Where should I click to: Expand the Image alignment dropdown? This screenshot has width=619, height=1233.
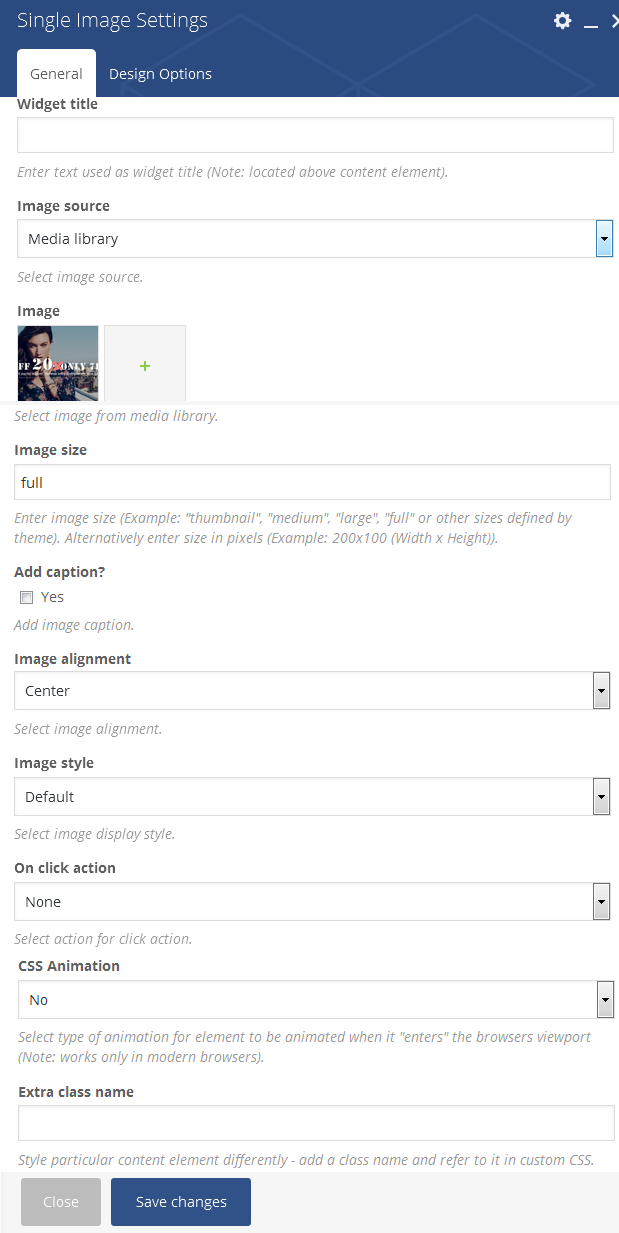click(312, 691)
